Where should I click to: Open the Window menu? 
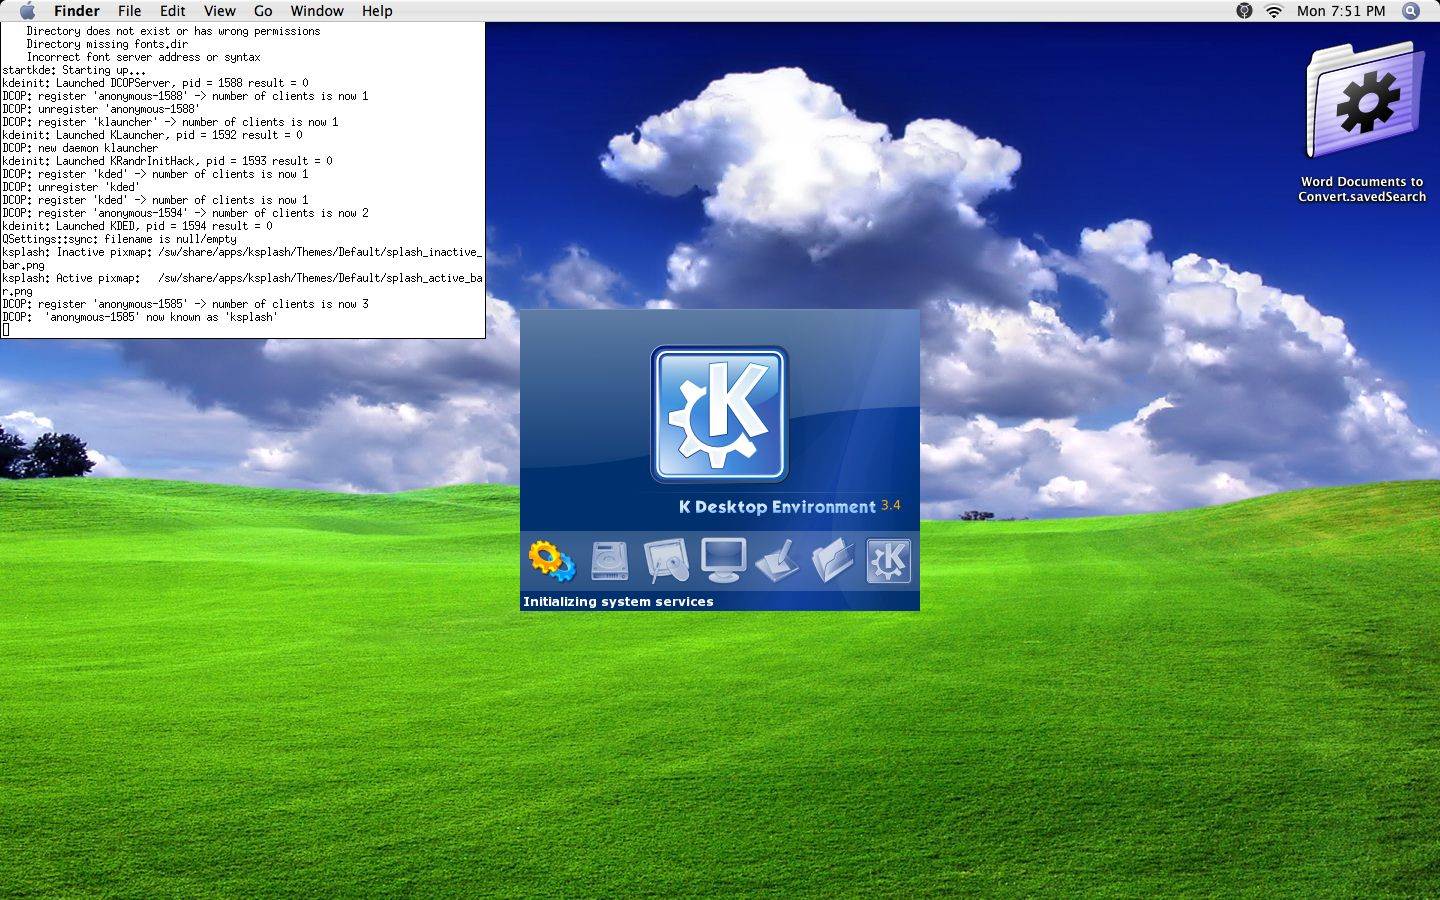point(317,11)
